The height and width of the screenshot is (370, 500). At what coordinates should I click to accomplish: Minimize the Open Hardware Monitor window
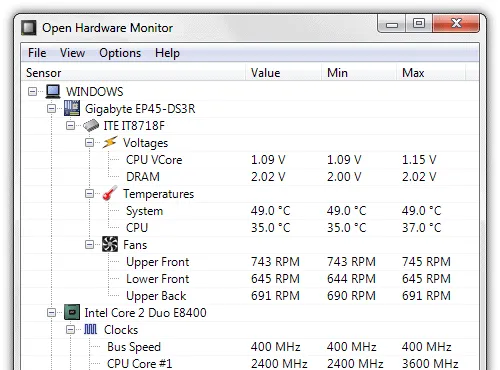(392, 24)
